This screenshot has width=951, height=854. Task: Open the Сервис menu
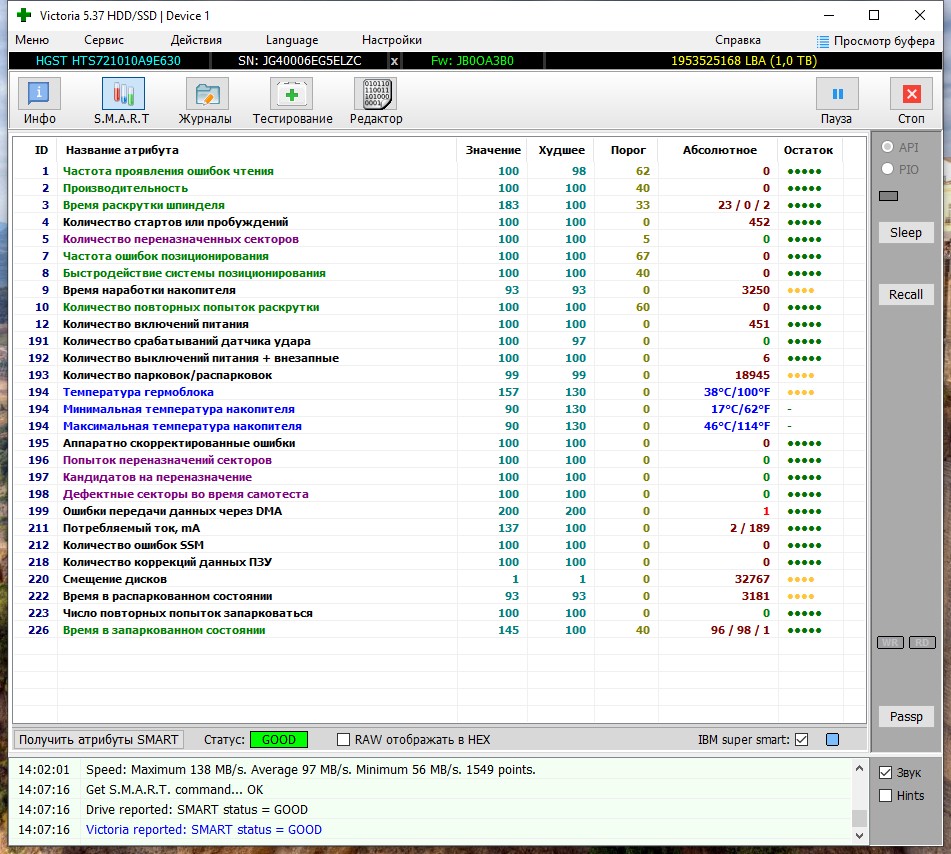104,40
